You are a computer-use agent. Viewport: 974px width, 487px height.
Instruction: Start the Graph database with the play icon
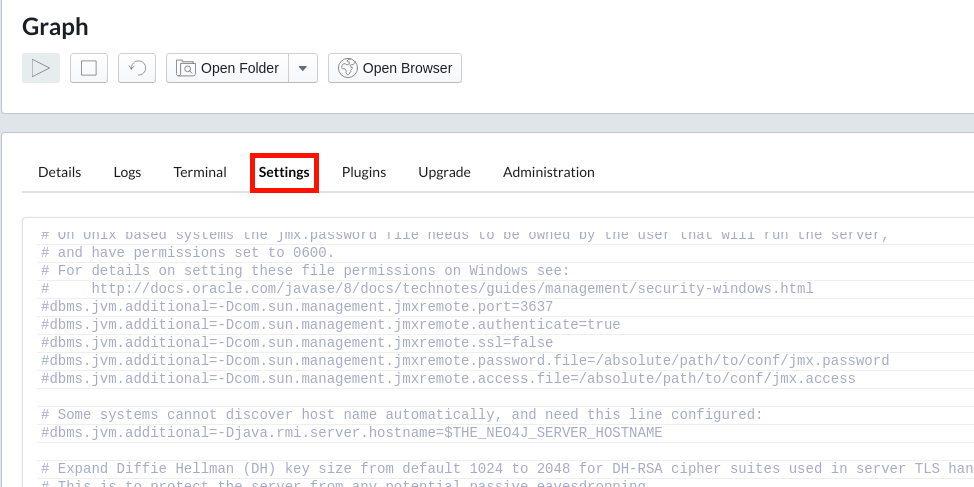(x=41, y=68)
